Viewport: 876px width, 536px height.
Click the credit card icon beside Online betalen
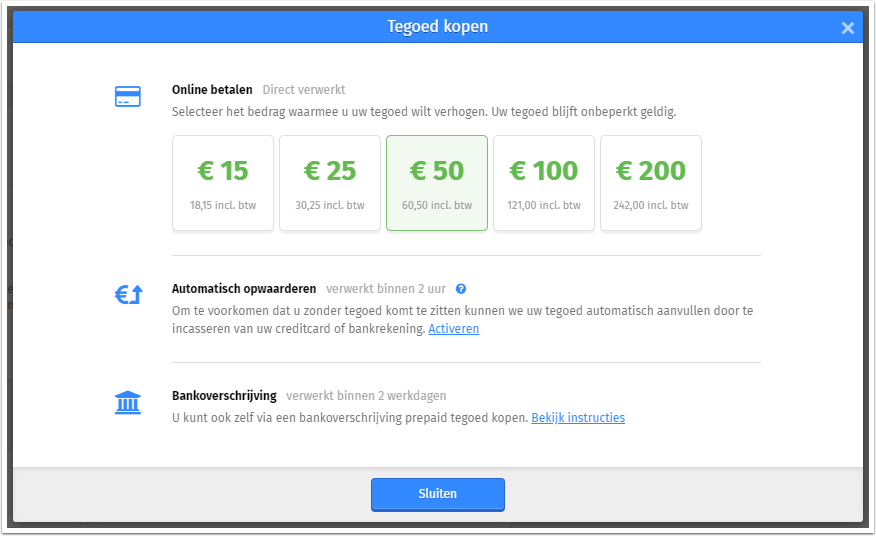(128, 96)
